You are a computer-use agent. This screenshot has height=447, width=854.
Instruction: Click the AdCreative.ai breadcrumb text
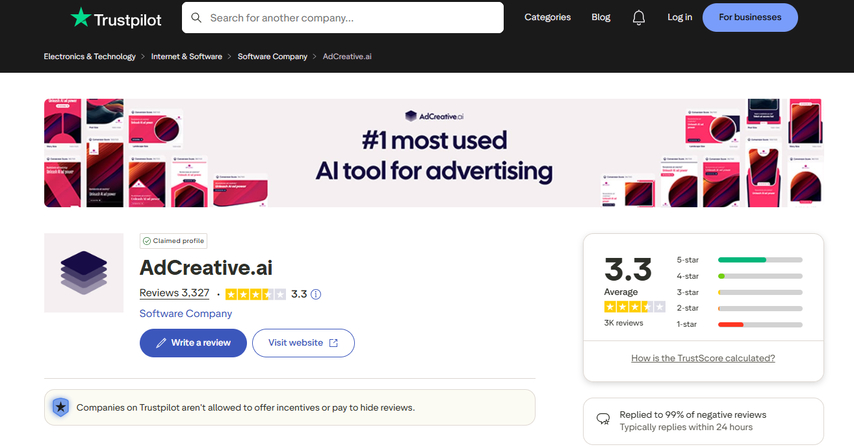click(347, 57)
